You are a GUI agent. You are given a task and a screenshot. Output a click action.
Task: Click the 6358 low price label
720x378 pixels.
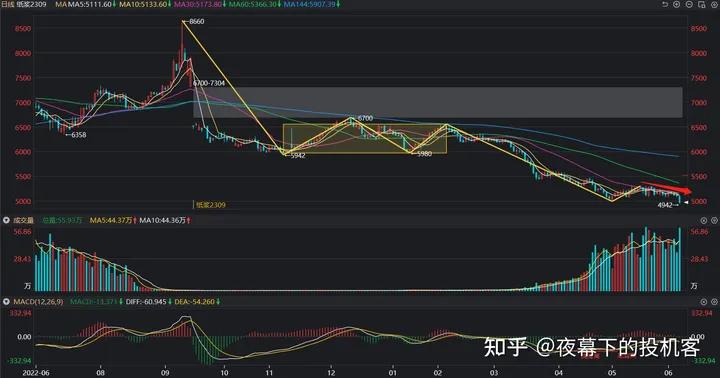(x=79, y=135)
